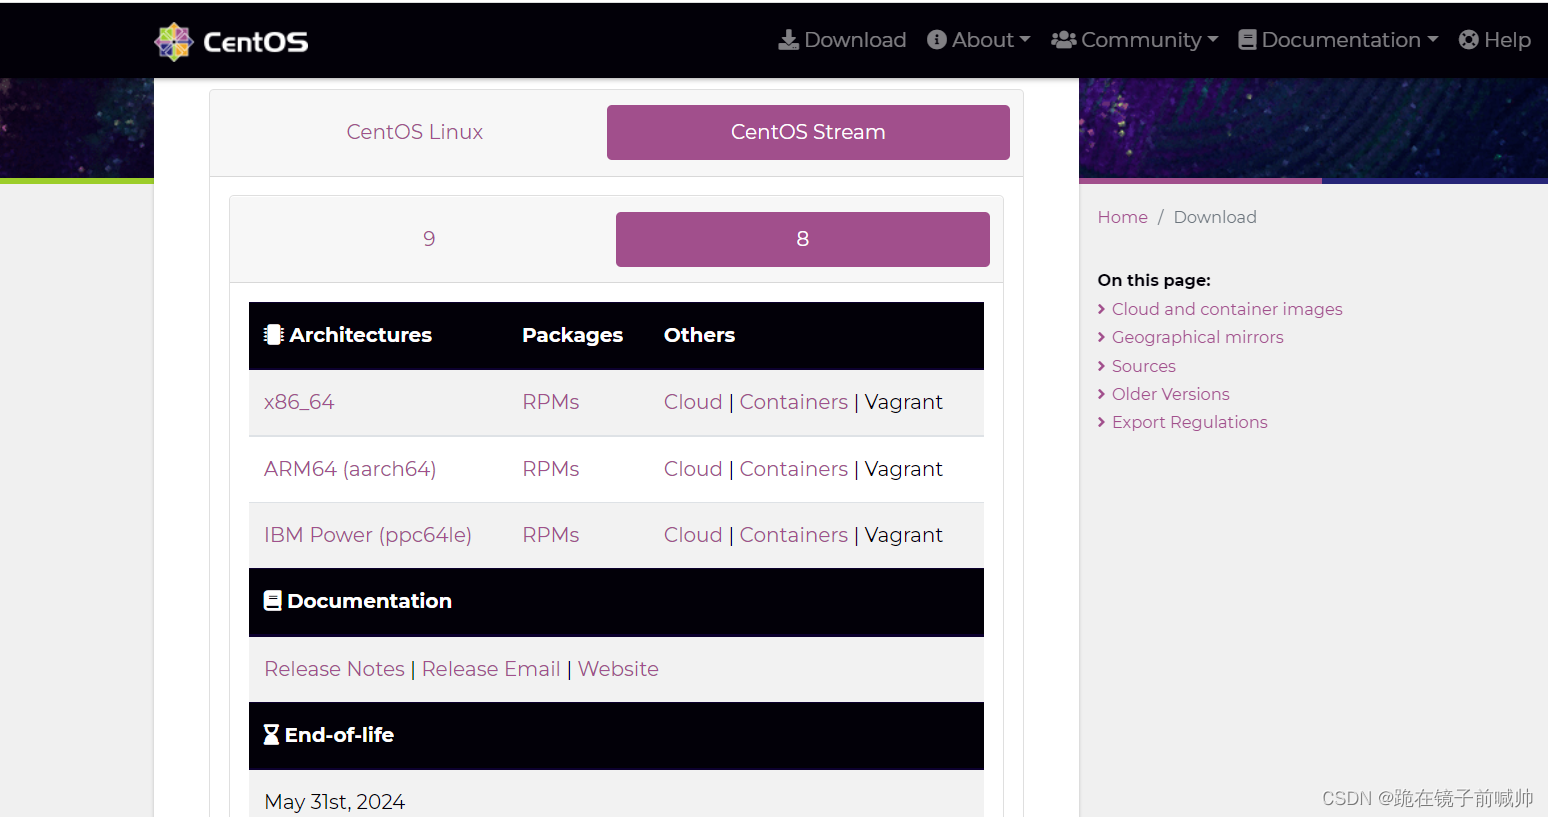Screen dimensions: 1548x817
Task: Click the May 31st, 2024 date text
Action: pos(335,802)
